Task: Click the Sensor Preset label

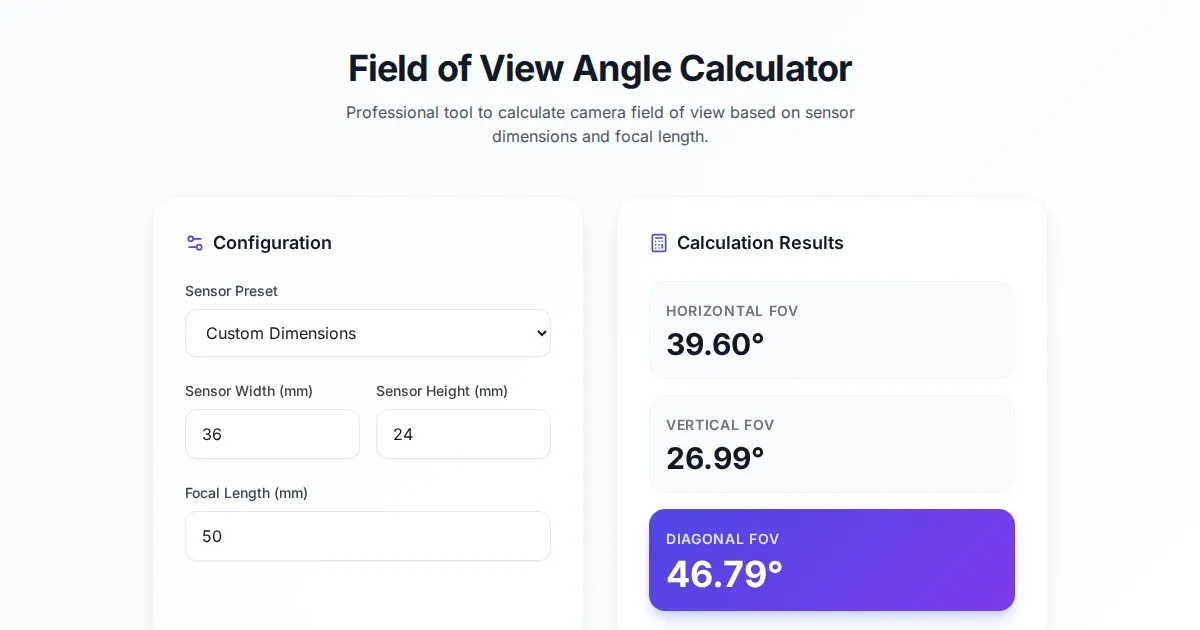Action: 231,291
